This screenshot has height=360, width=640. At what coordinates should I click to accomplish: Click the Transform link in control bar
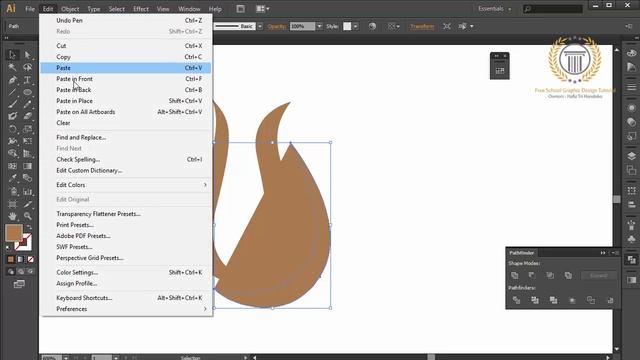tap(422, 26)
